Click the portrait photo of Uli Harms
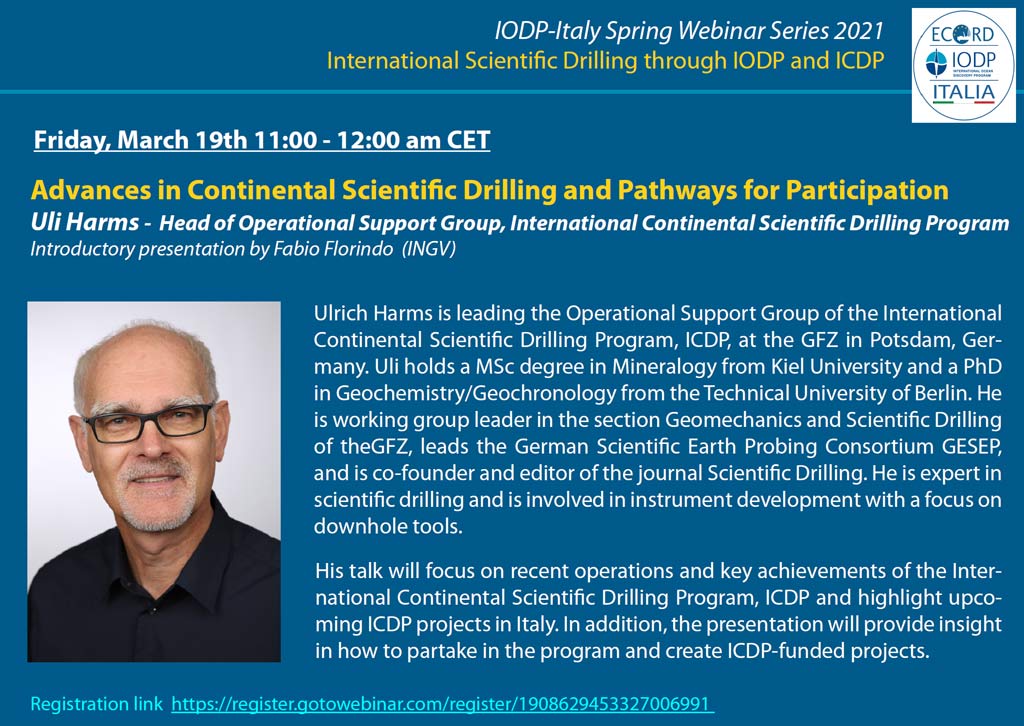1024x726 pixels. pyautogui.click(x=154, y=482)
